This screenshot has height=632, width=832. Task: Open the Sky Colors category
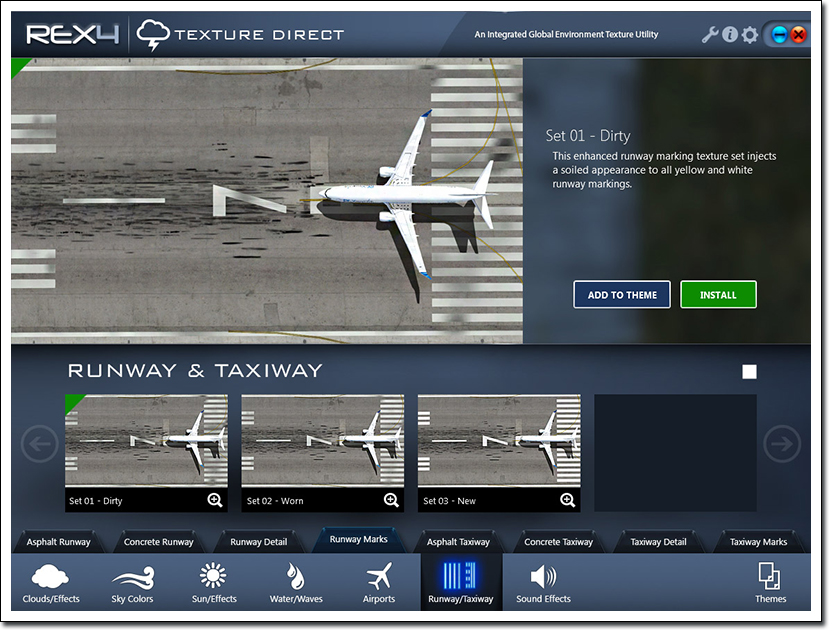click(133, 583)
